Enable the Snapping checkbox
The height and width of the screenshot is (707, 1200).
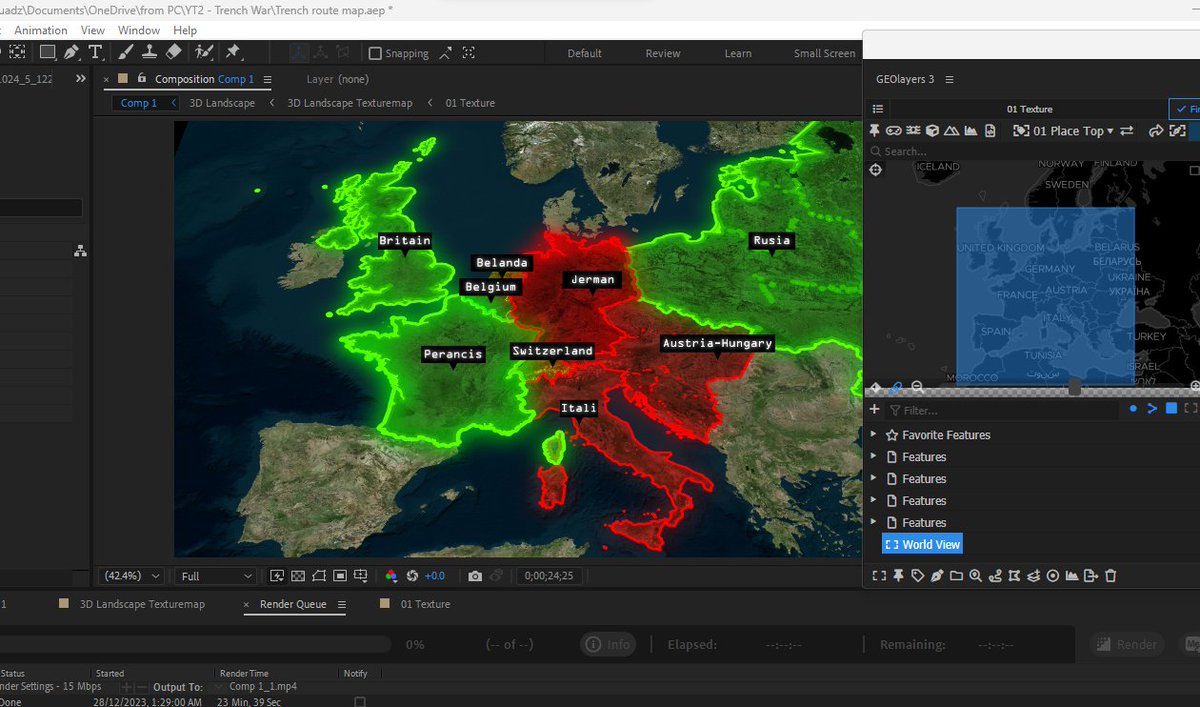point(376,53)
